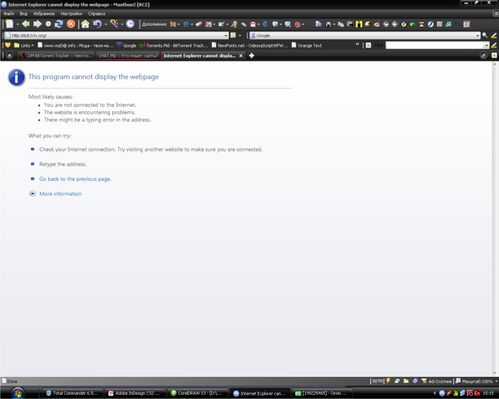Screen dimensions: 499x399
Task: Click the eraser toolbar icon
Action: pyautogui.click(x=199, y=24)
